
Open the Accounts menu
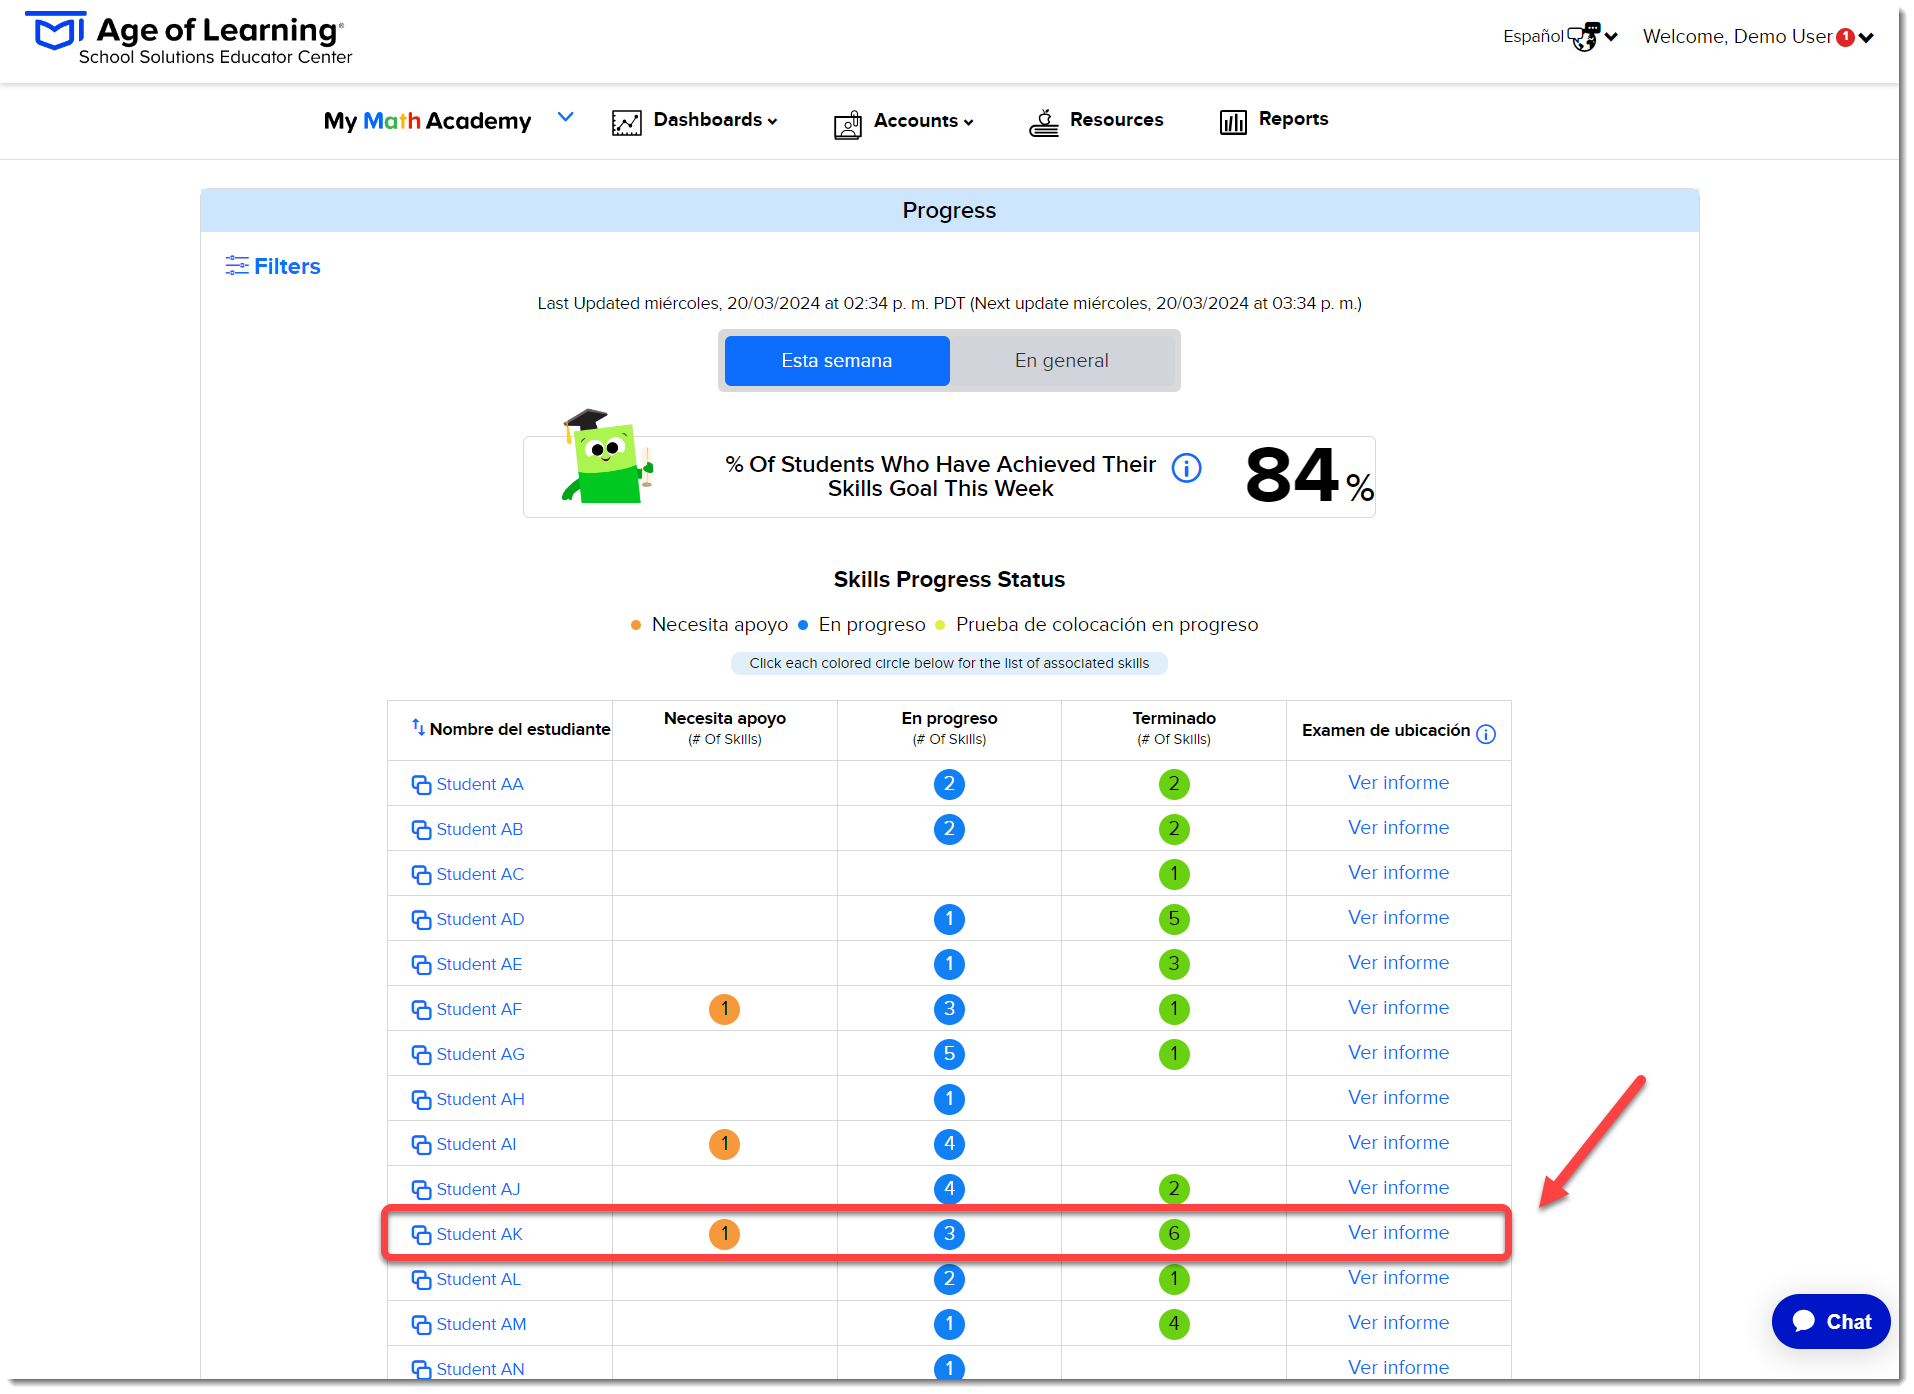[923, 121]
